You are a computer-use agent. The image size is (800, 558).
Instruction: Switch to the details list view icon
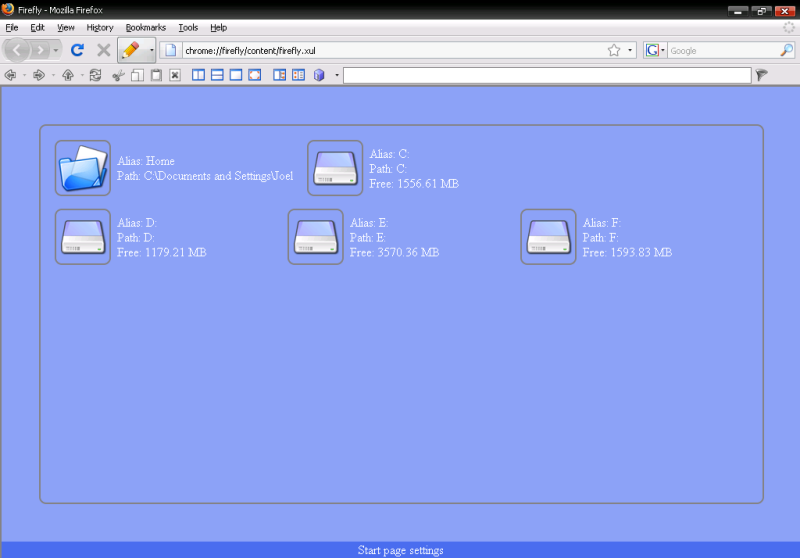point(298,75)
